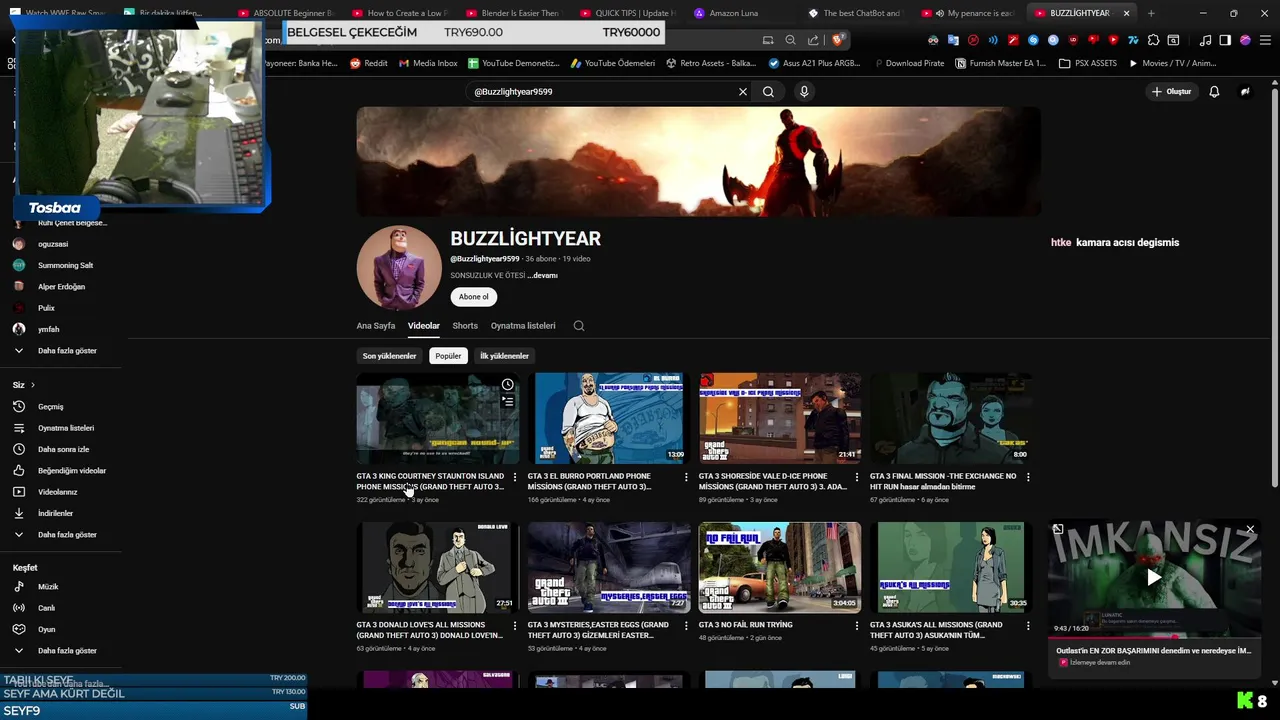Open Brave hamburger main menu
This screenshot has width=1280, height=720.
coord(1265,40)
